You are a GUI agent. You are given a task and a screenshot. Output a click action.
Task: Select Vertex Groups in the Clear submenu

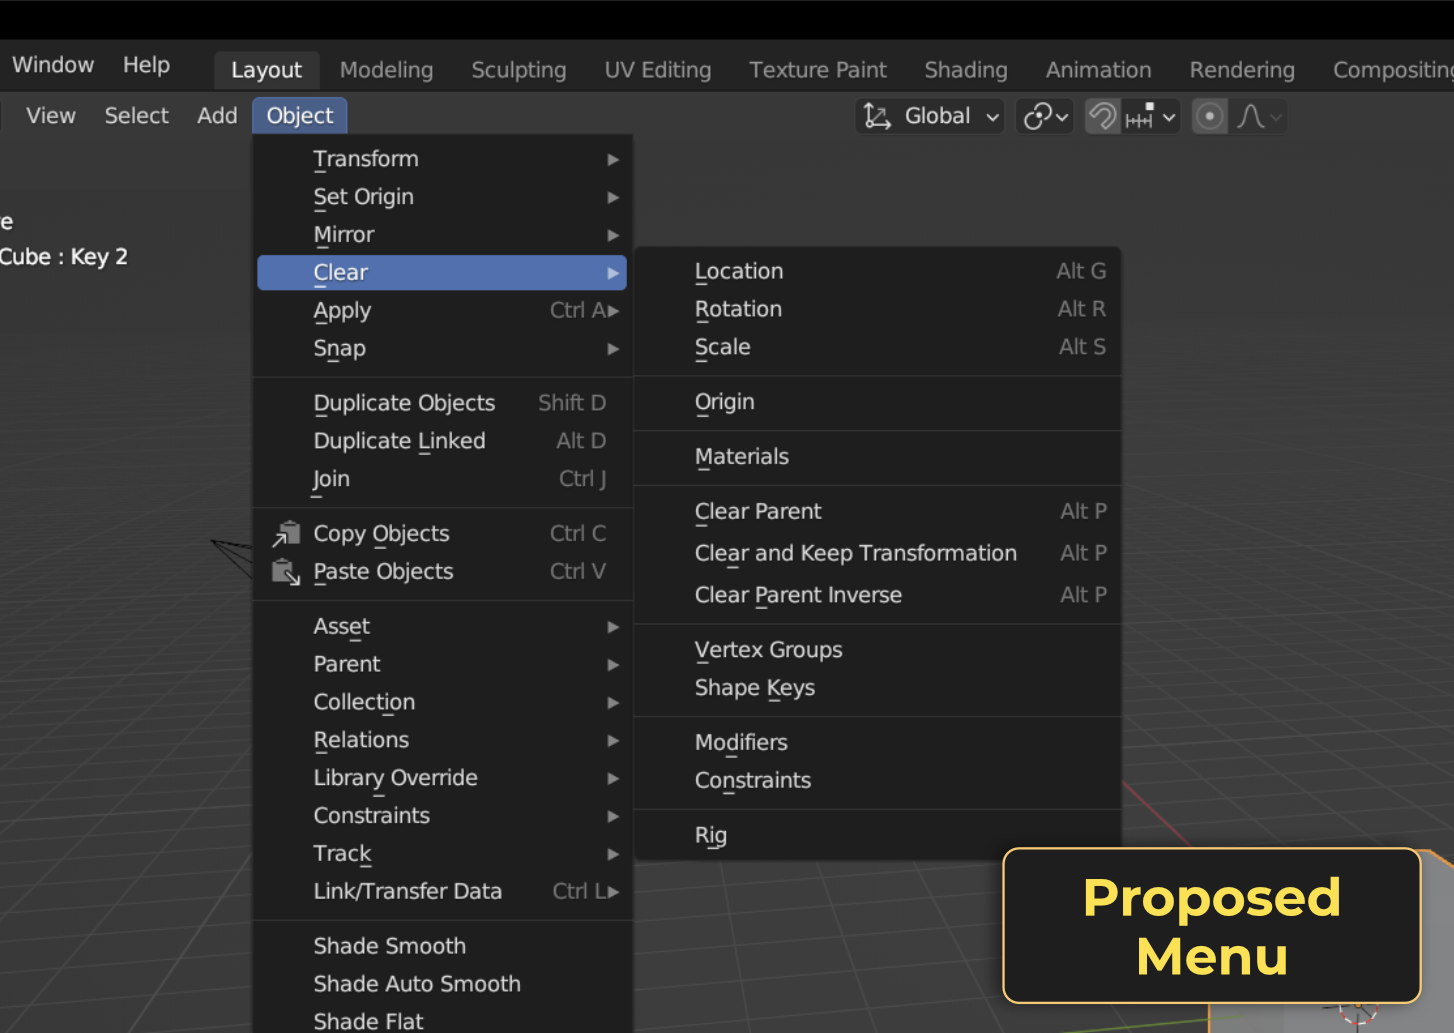pos(878,650)
